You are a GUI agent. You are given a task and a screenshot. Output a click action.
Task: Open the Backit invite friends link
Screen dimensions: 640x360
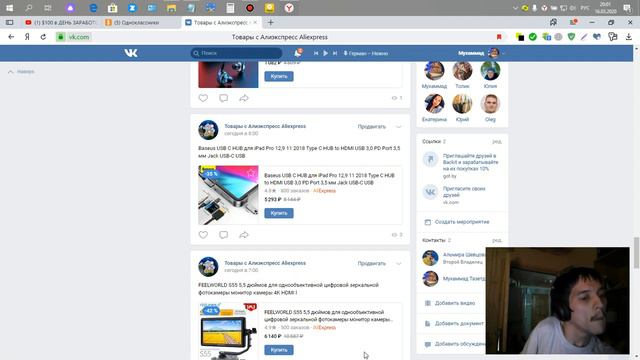[x=470, y=162]
